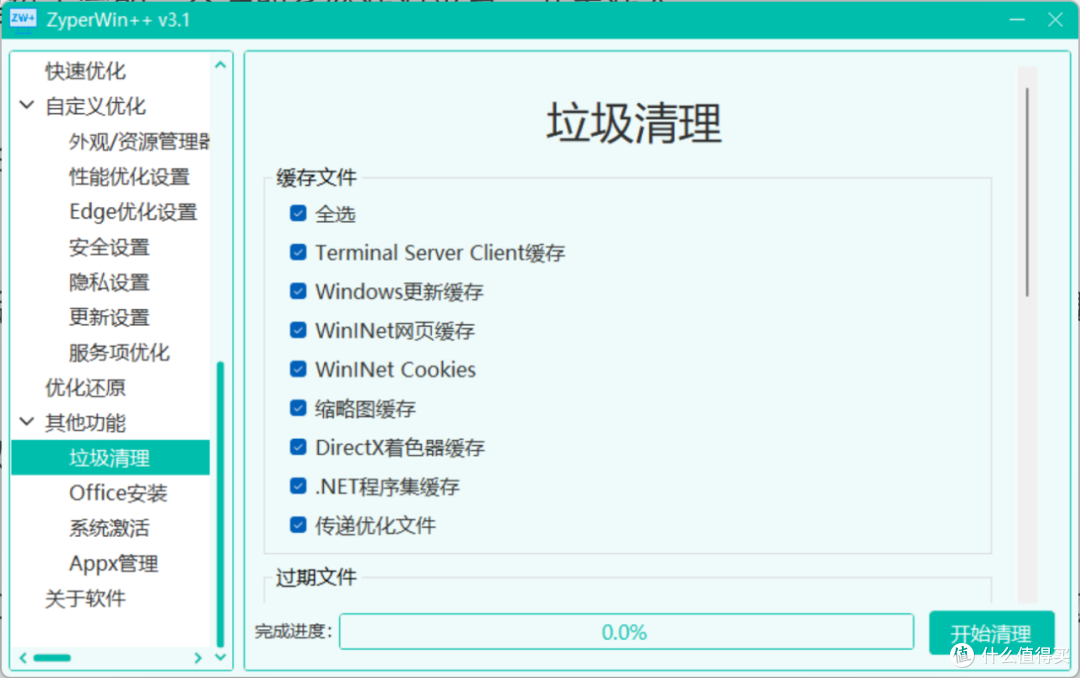Open 隐私设置 page
This screenshot has height=678, width=1080.
click(109, 282)
